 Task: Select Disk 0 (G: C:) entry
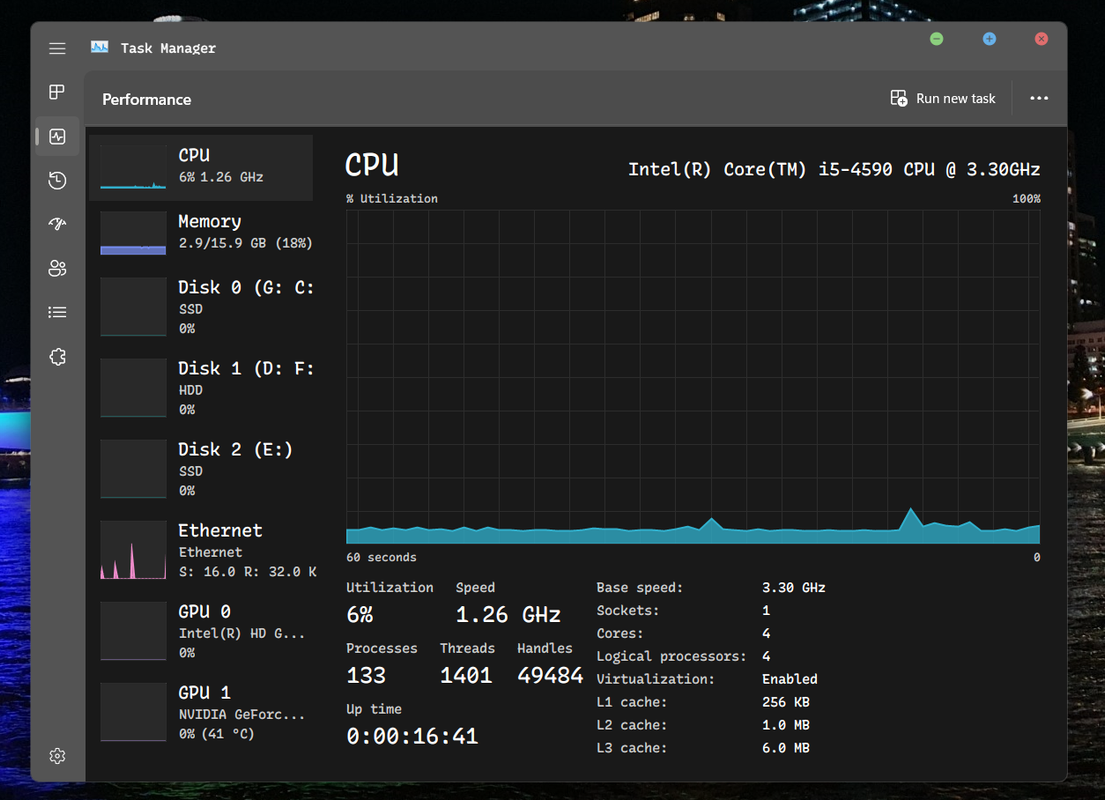click(x=201, y=307)
